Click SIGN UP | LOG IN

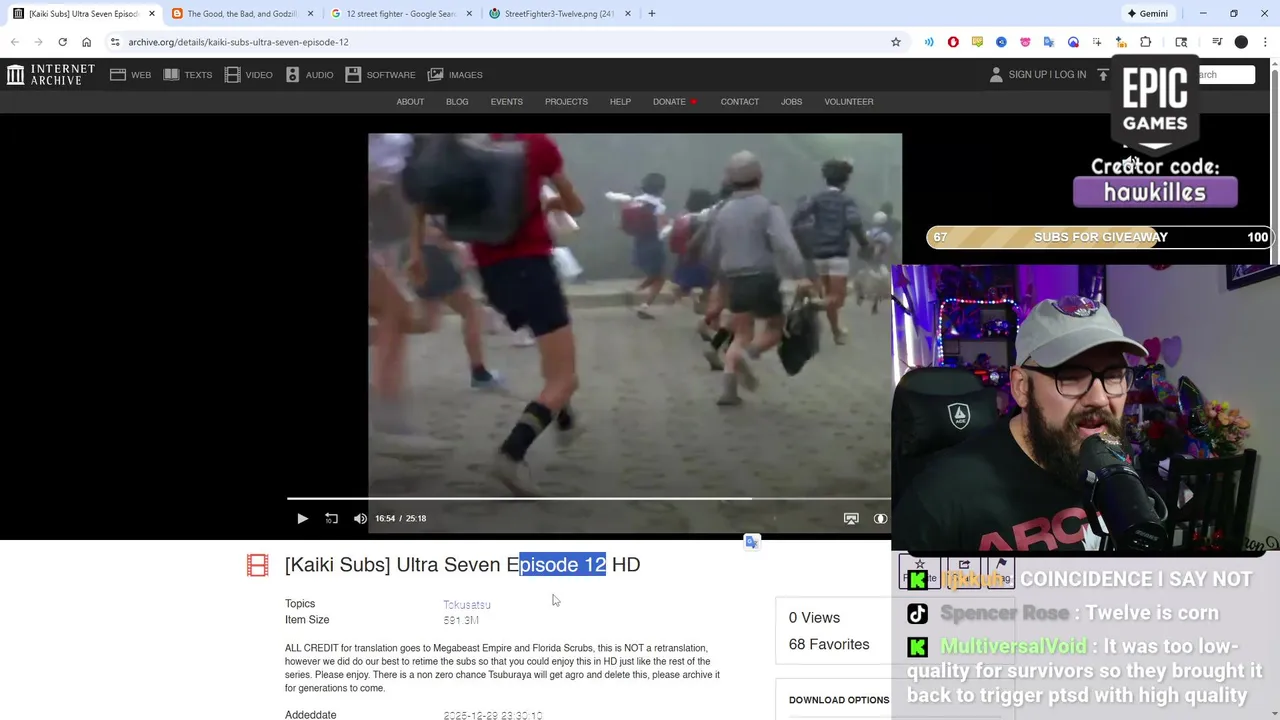coord(1038,75)
